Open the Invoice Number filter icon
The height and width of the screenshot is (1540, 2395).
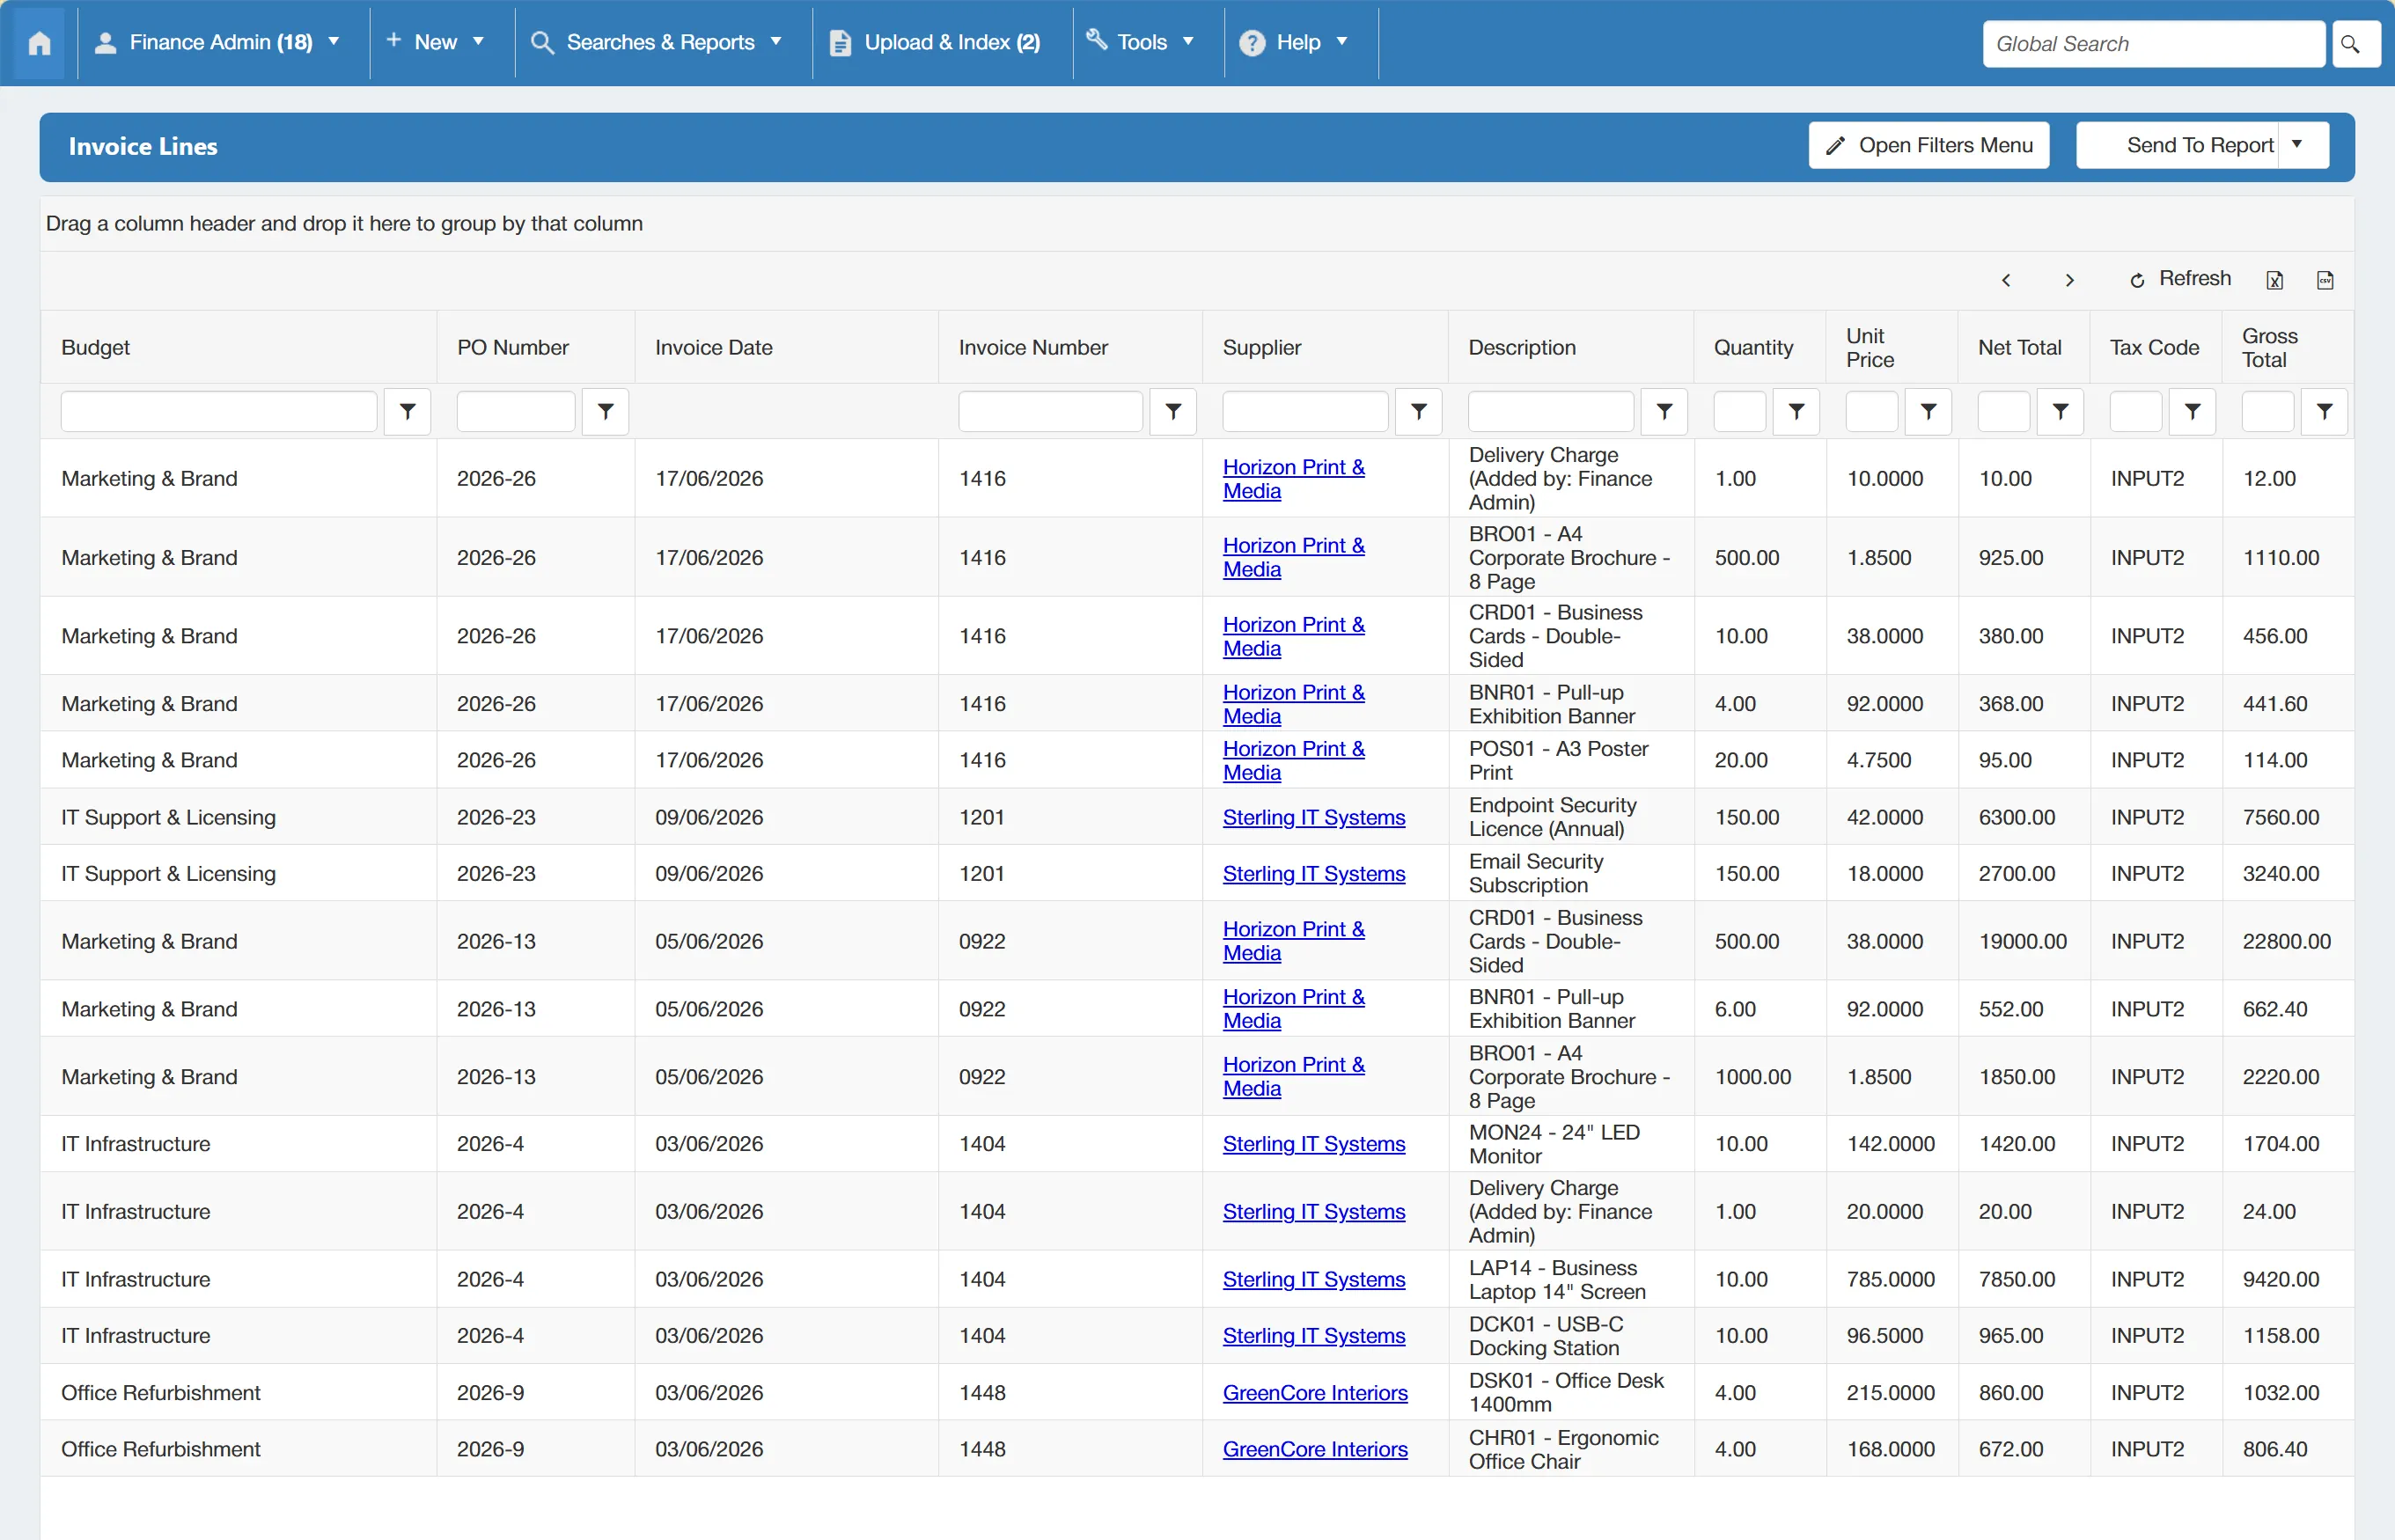point(1173,411)
